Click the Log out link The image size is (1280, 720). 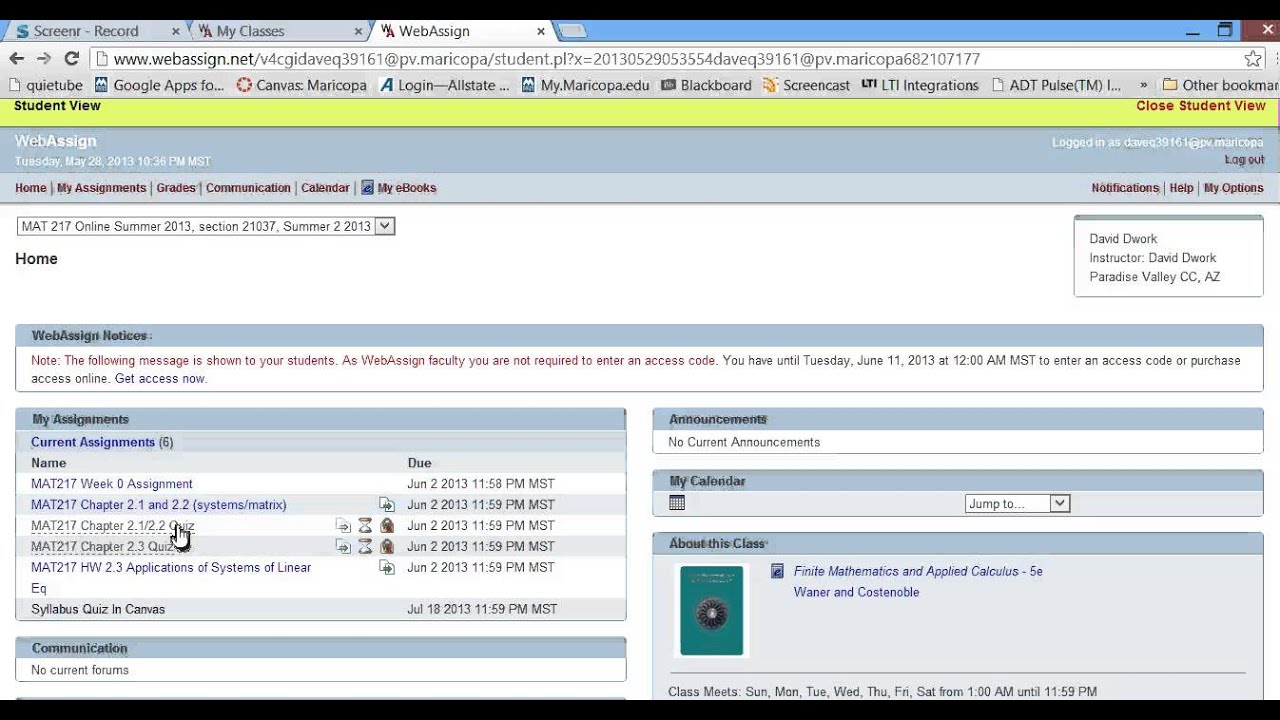coord(1244,160)
